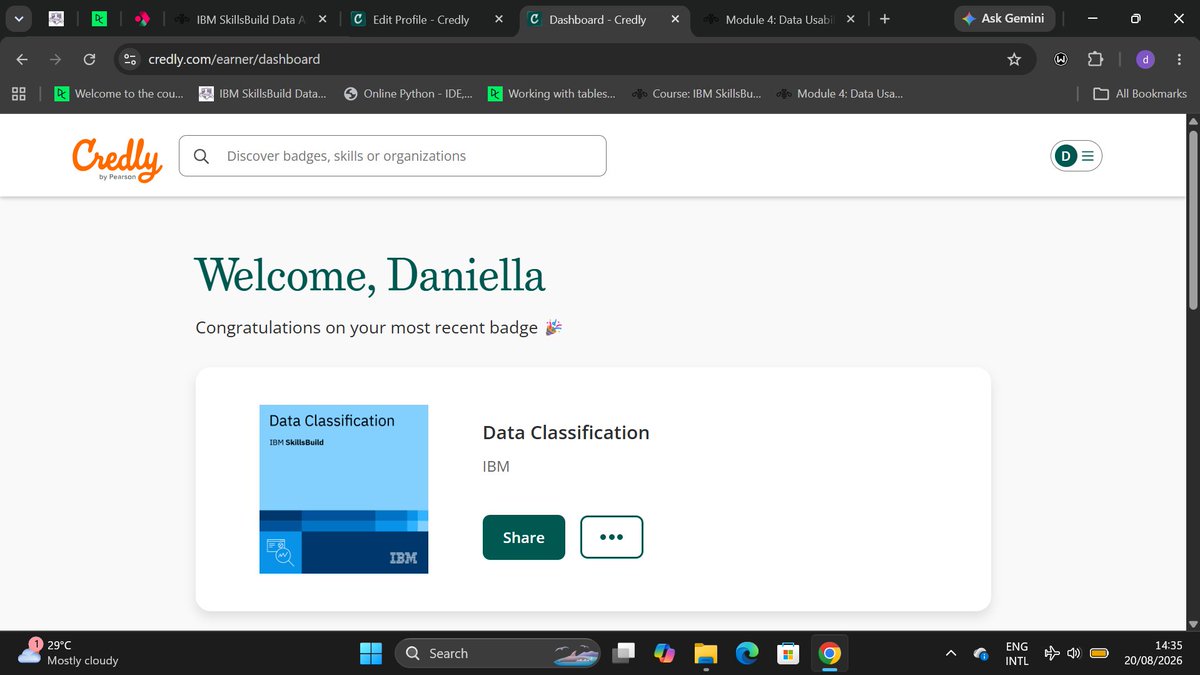Screen dimensions: 1200x675
Task: Show hidden icons via the tray chevron
Action: [950, 653]
